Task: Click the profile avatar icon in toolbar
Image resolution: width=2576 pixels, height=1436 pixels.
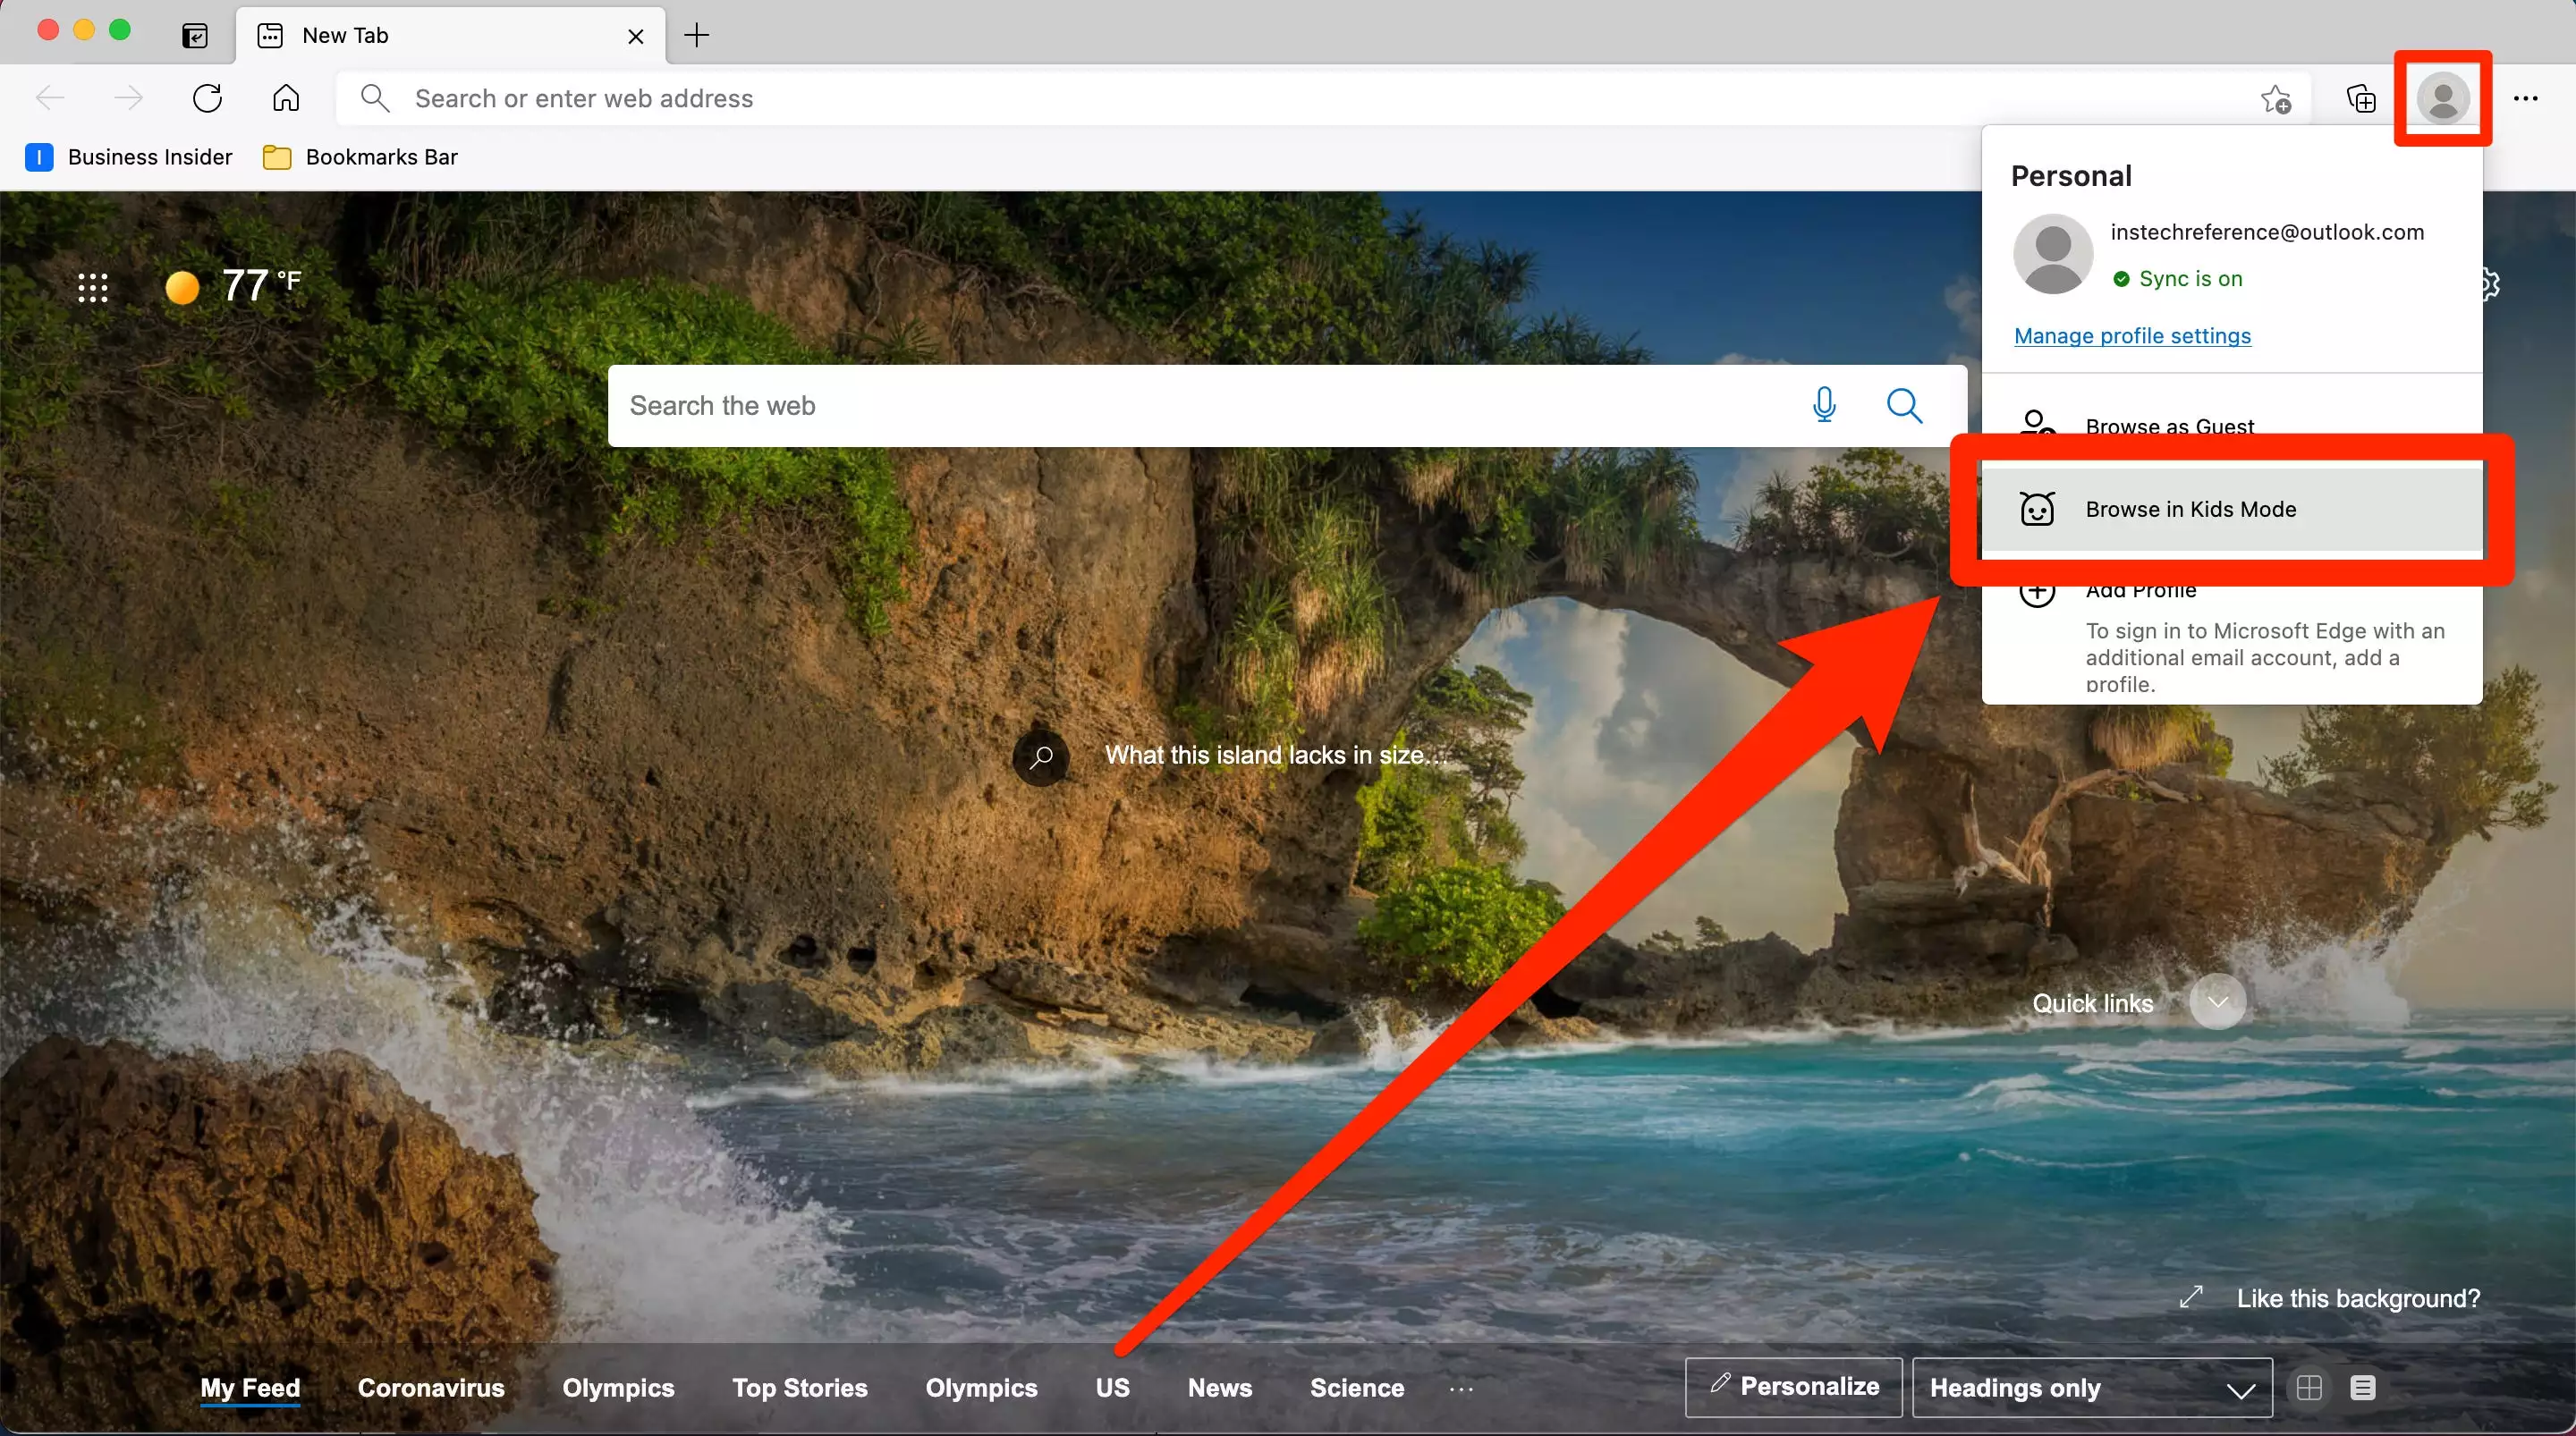Action: tap(2442, 98)
